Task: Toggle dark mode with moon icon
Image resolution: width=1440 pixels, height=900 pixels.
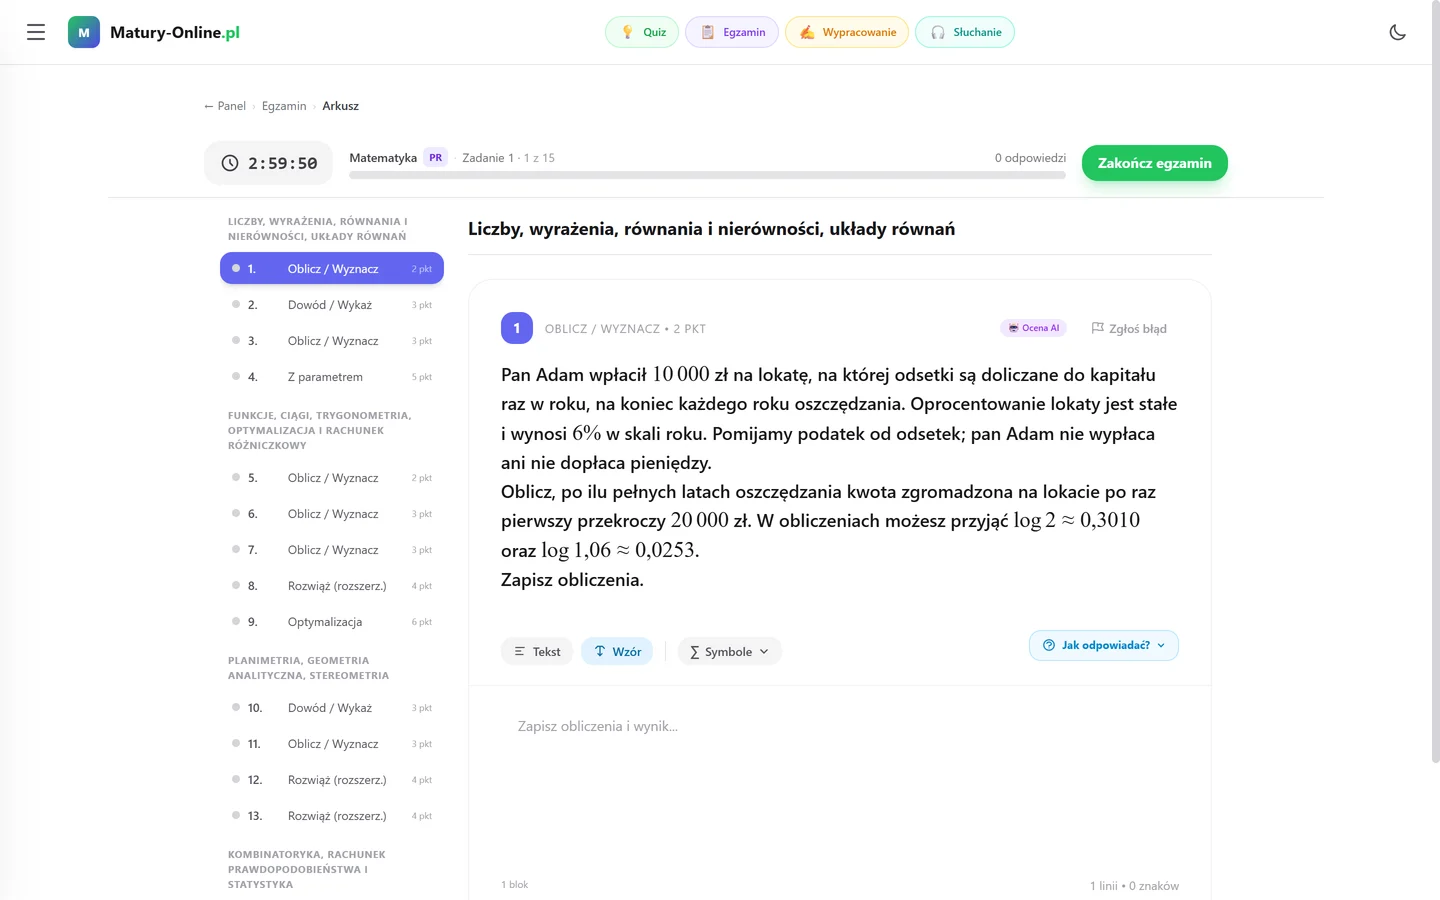Action: click(1398, 32)
